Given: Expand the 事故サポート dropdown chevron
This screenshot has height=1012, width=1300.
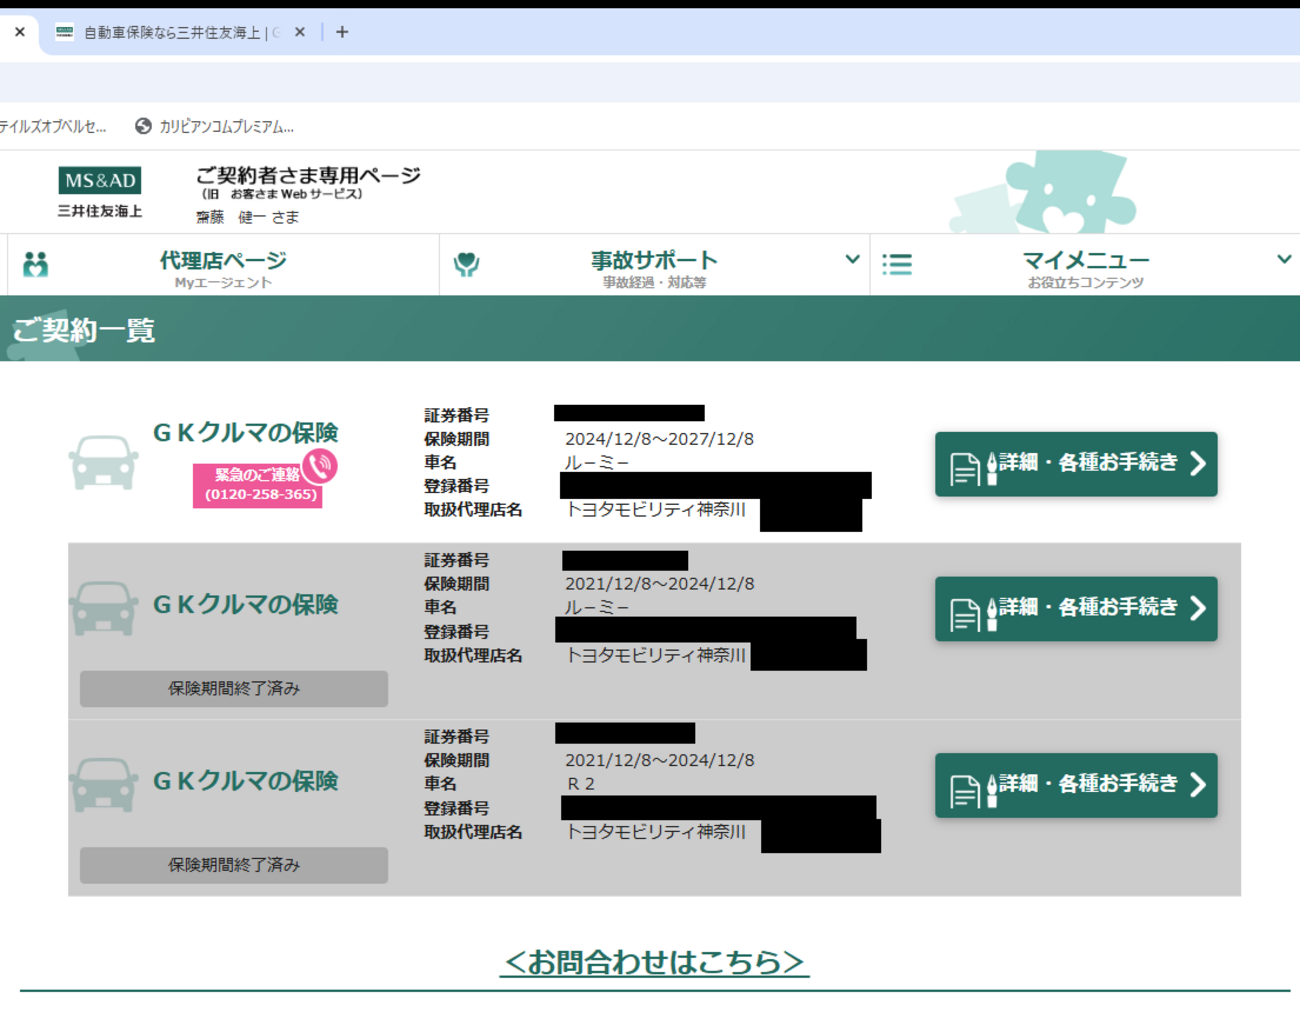Looking at the screenshot, I should (852, 259).
